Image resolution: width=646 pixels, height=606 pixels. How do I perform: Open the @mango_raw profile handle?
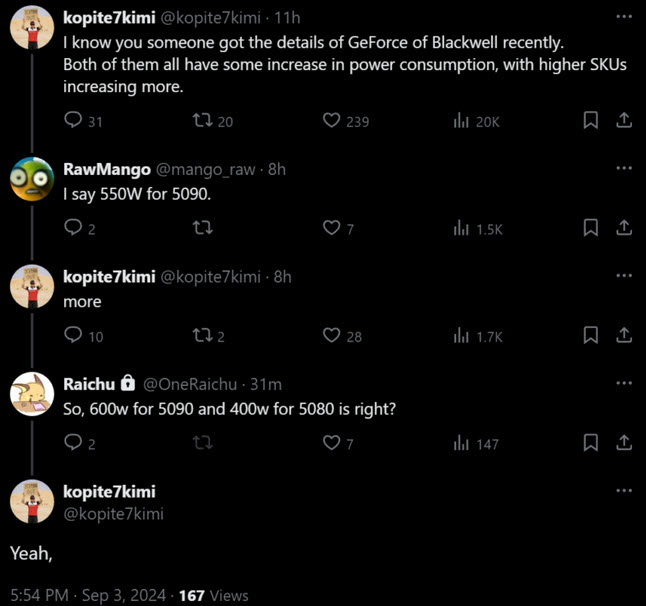[x=205, y=169]
